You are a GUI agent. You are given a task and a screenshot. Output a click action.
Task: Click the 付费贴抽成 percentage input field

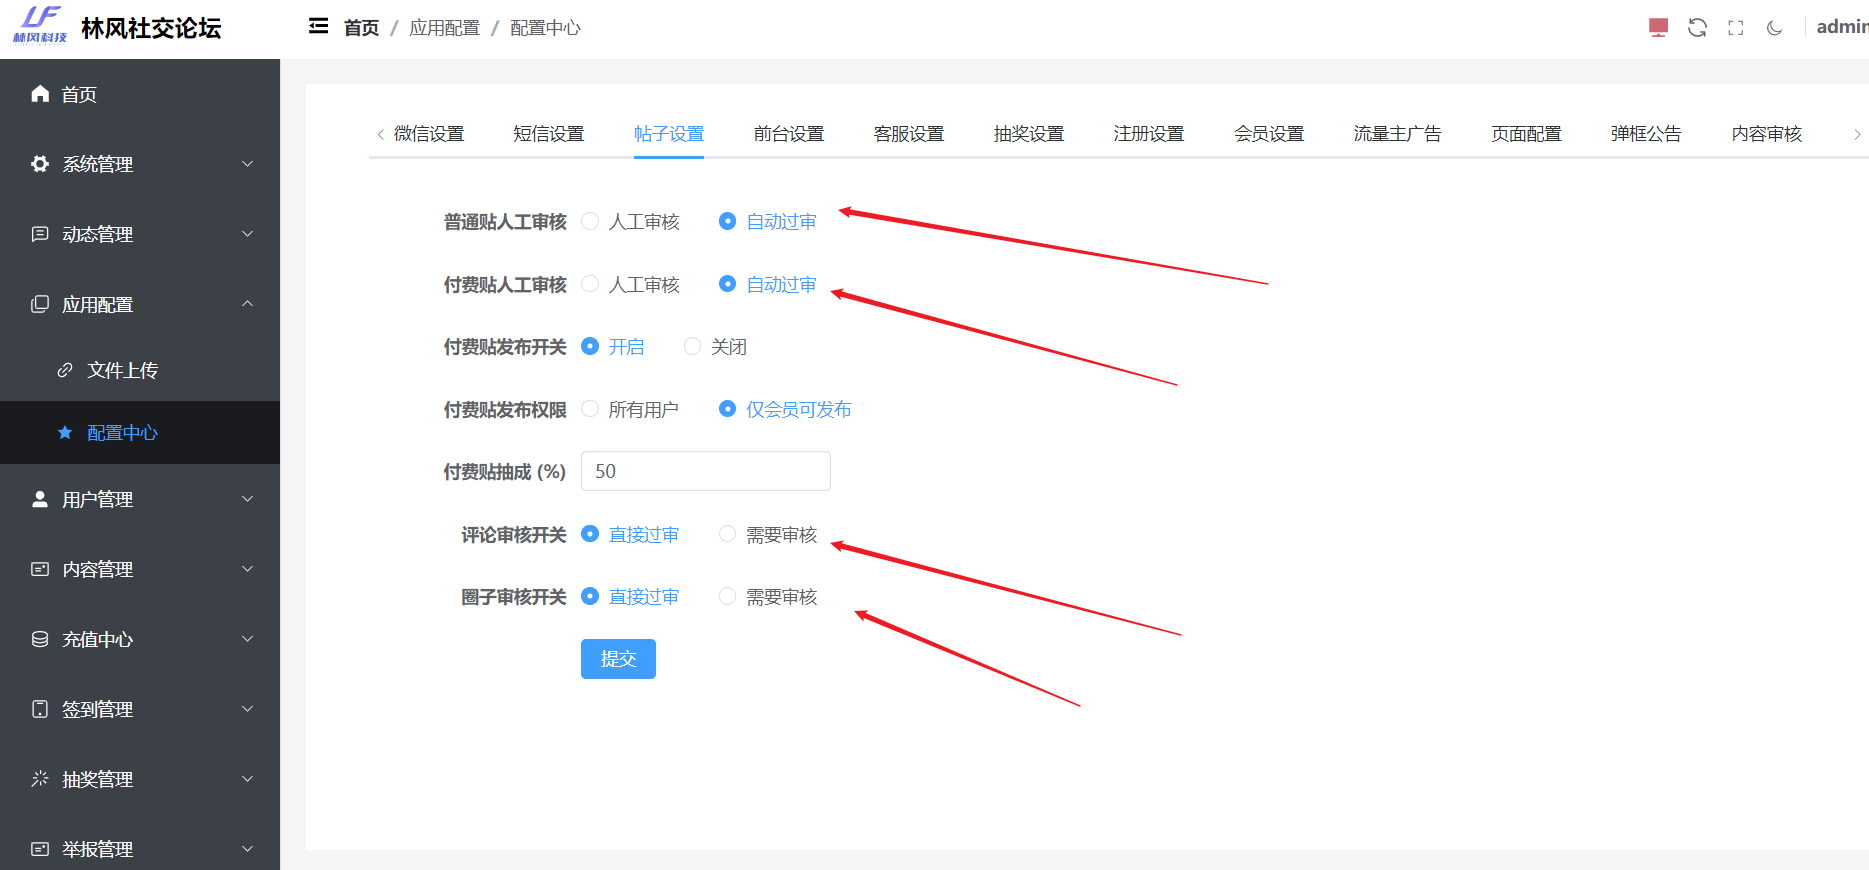coord(706,471)
